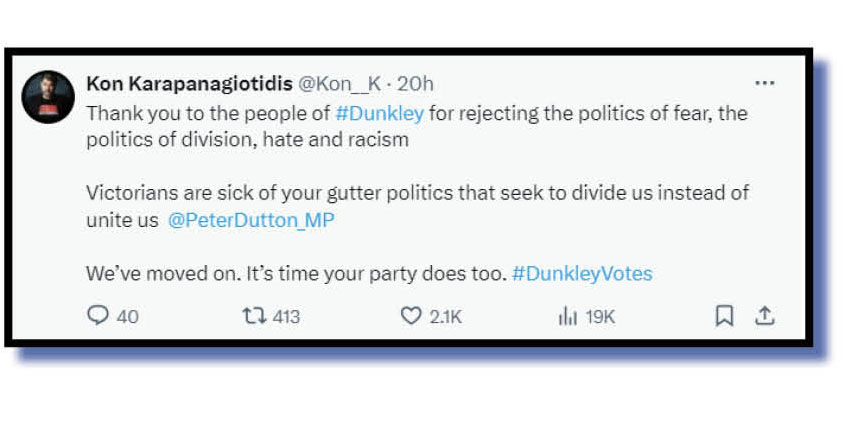Click the reply speech bubble icon
Screen dimensions: 845x438
(97, 316)
